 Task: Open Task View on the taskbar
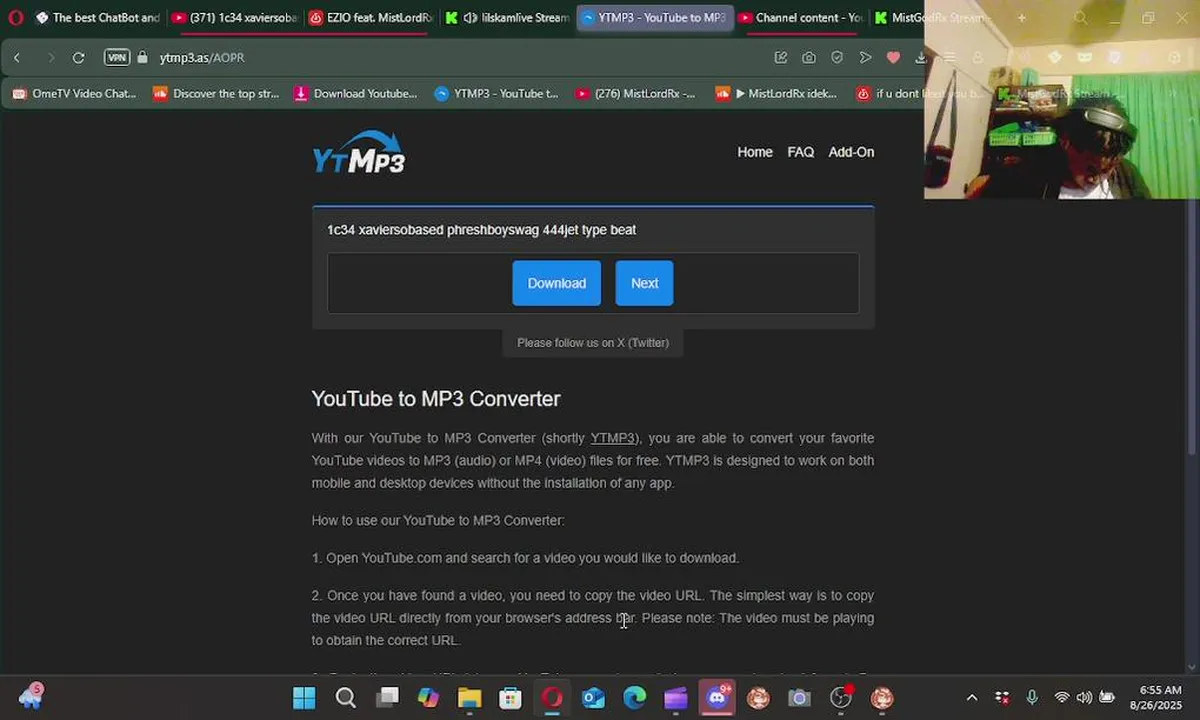point(387,698)
